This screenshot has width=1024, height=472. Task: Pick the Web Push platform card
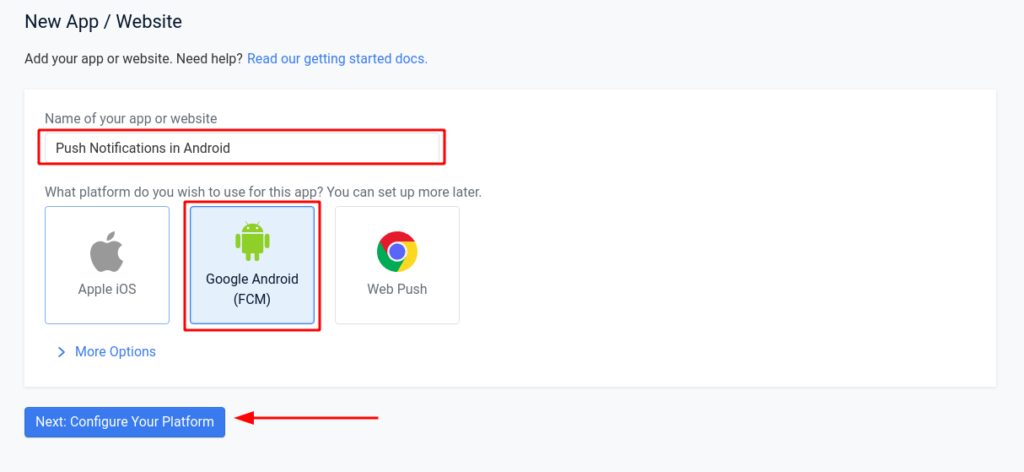click(397, 265)
